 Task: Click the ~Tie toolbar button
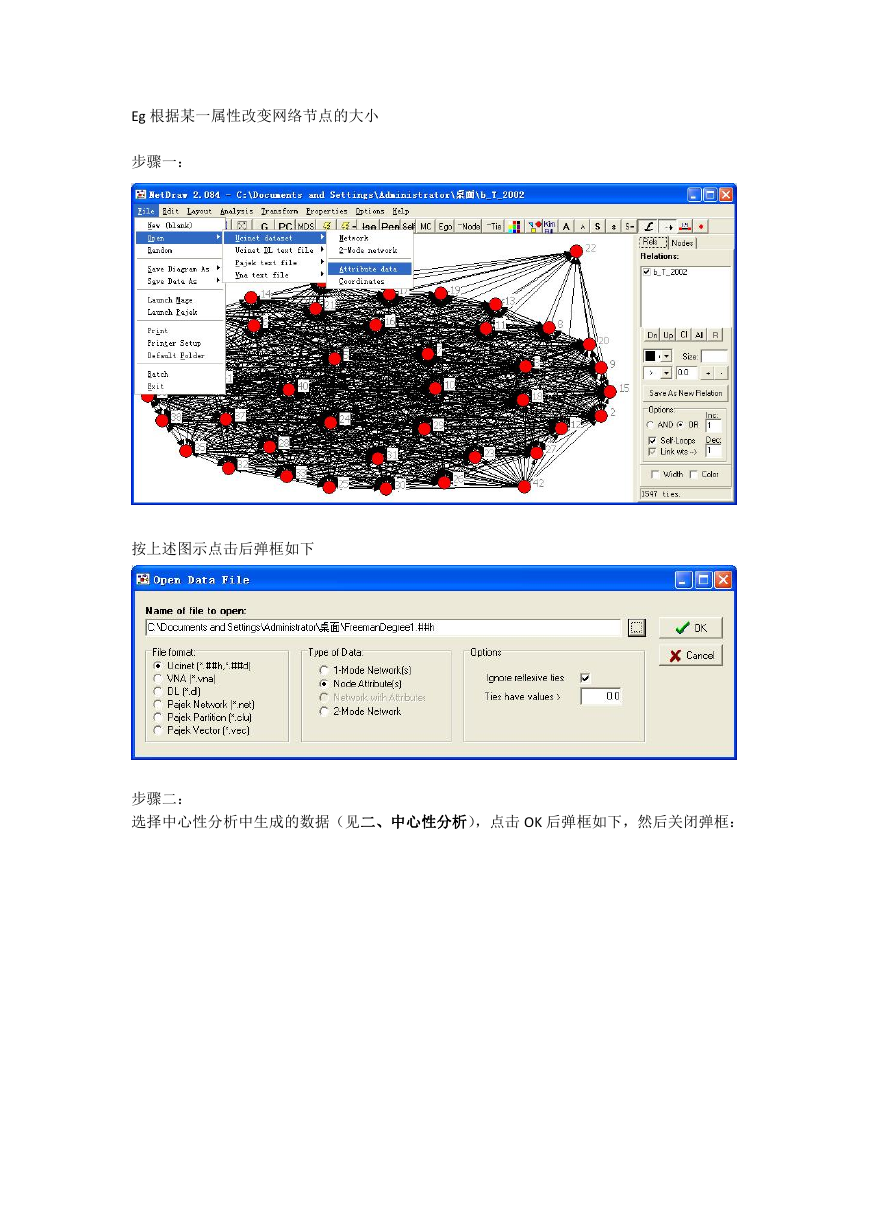(x=492, y=226)
